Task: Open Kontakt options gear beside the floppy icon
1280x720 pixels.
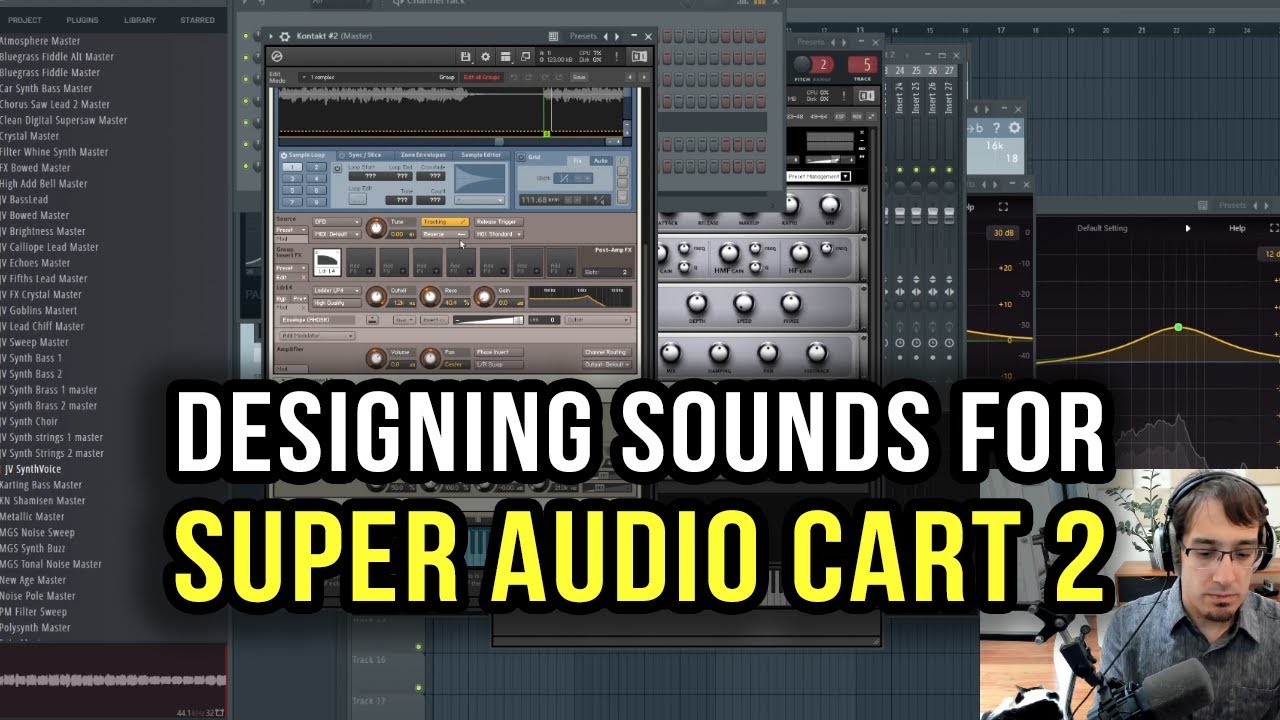Action: coord(485,57)
